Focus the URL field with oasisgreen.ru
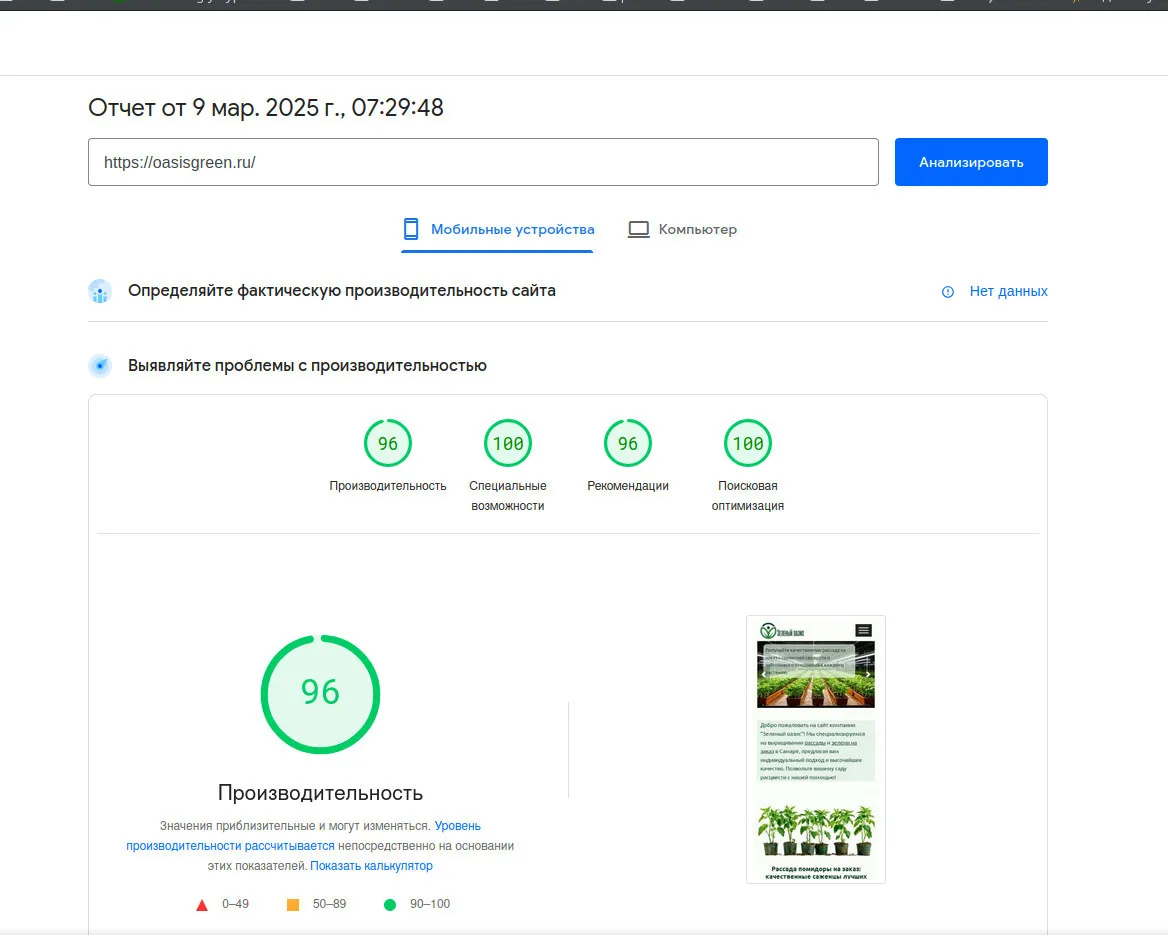 (483, 162)
